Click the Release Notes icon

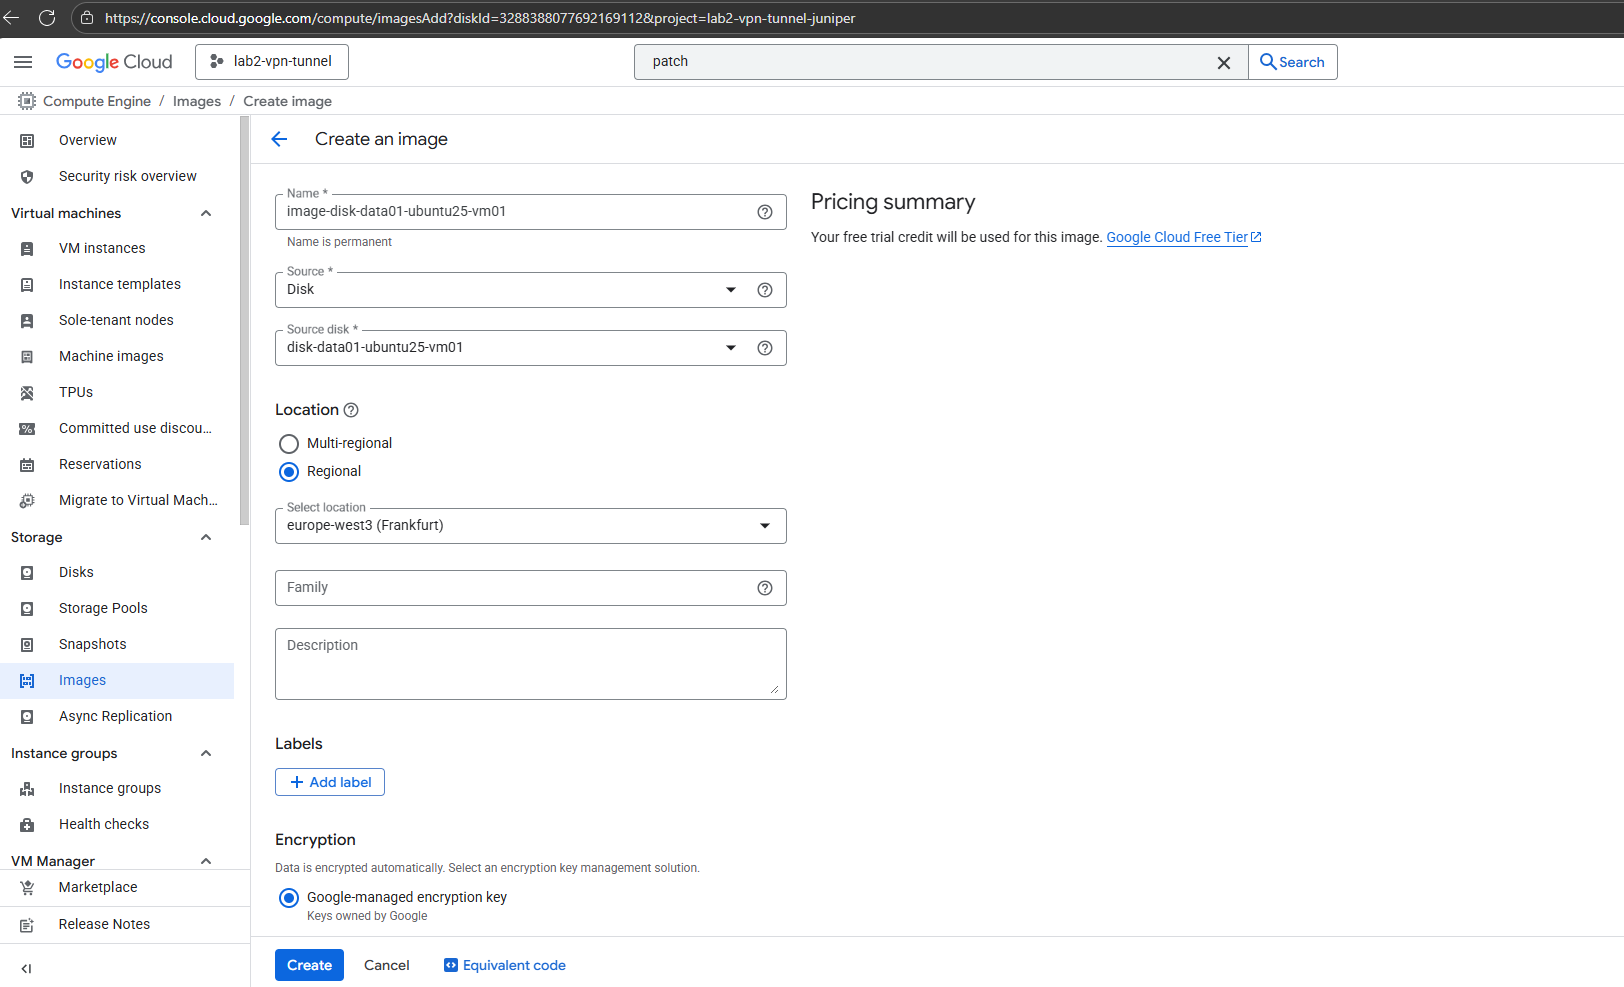click(x=27, y=925)
